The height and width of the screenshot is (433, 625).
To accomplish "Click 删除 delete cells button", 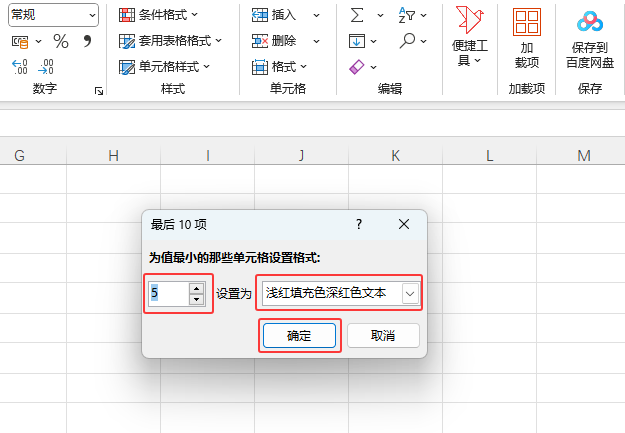I will point(274,41).
